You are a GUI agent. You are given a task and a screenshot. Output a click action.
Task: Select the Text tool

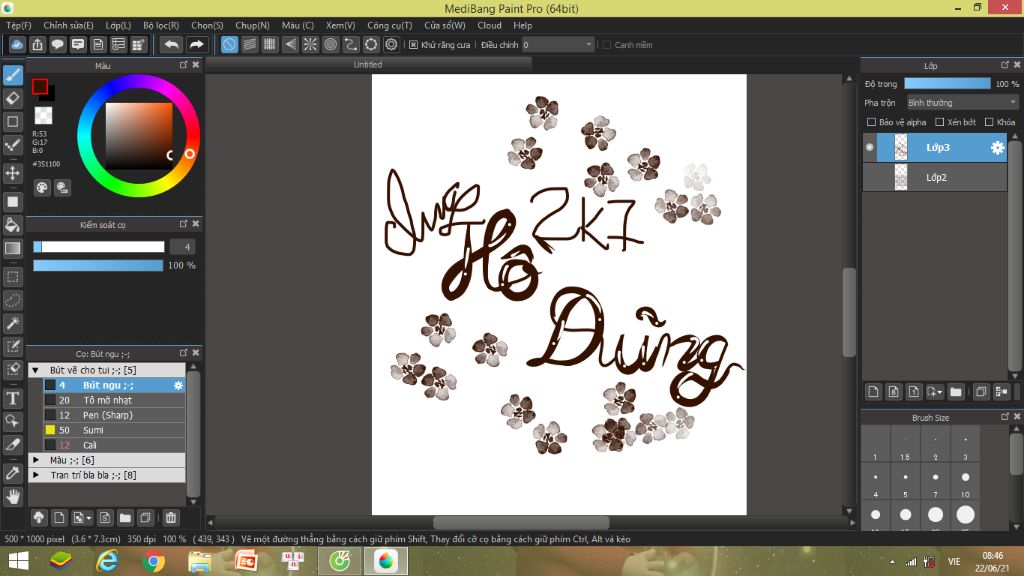coord(12,398)
